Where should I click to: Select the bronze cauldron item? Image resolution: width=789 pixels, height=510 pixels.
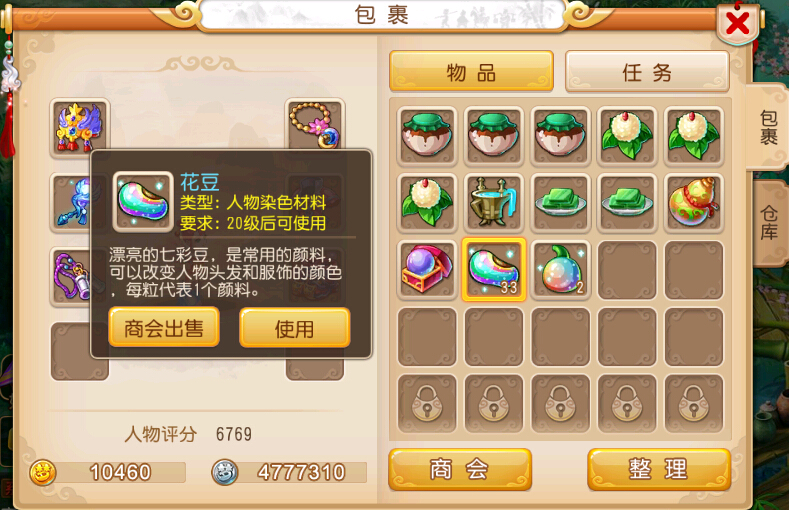coord(494,203)
